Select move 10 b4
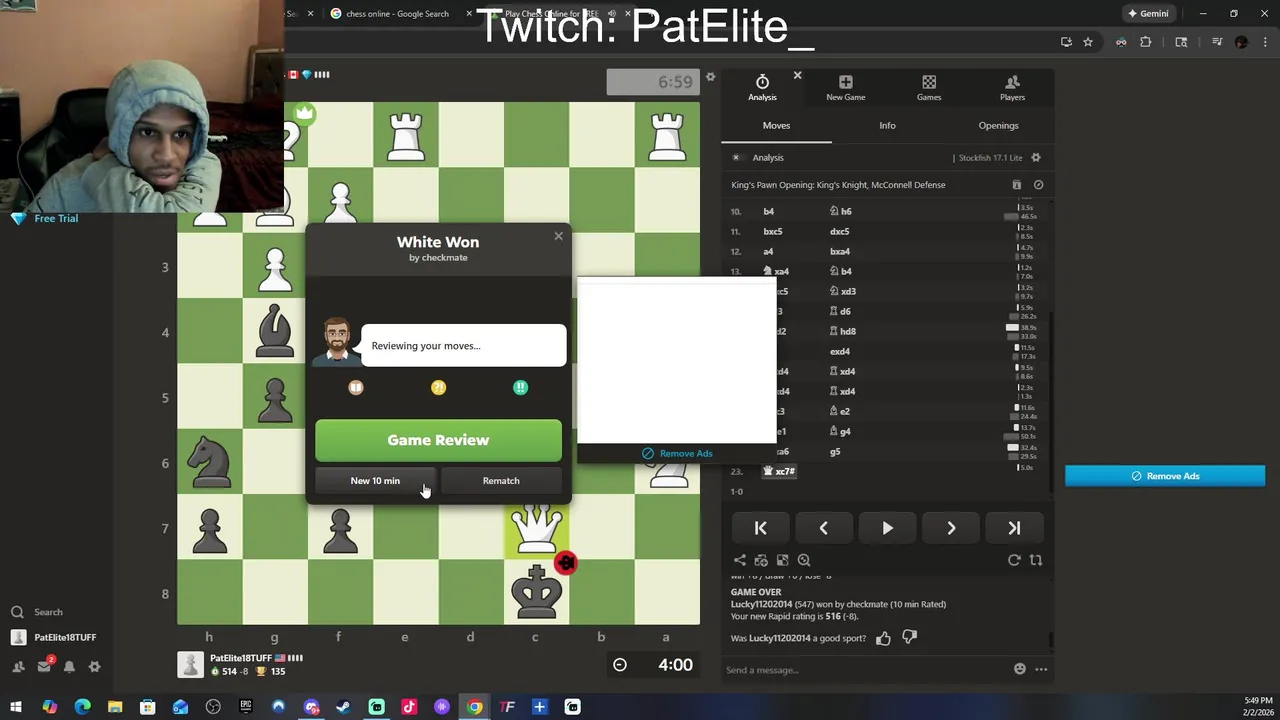1280x720 pixels. (x=768, y=211)
